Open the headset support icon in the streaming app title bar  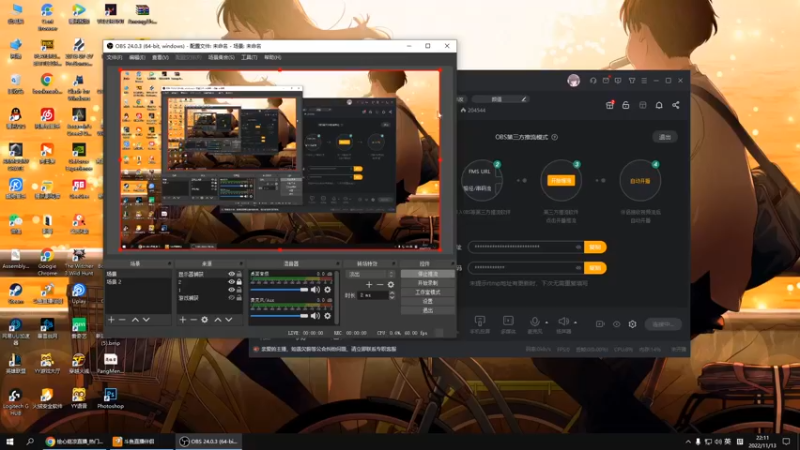[593, 81]
